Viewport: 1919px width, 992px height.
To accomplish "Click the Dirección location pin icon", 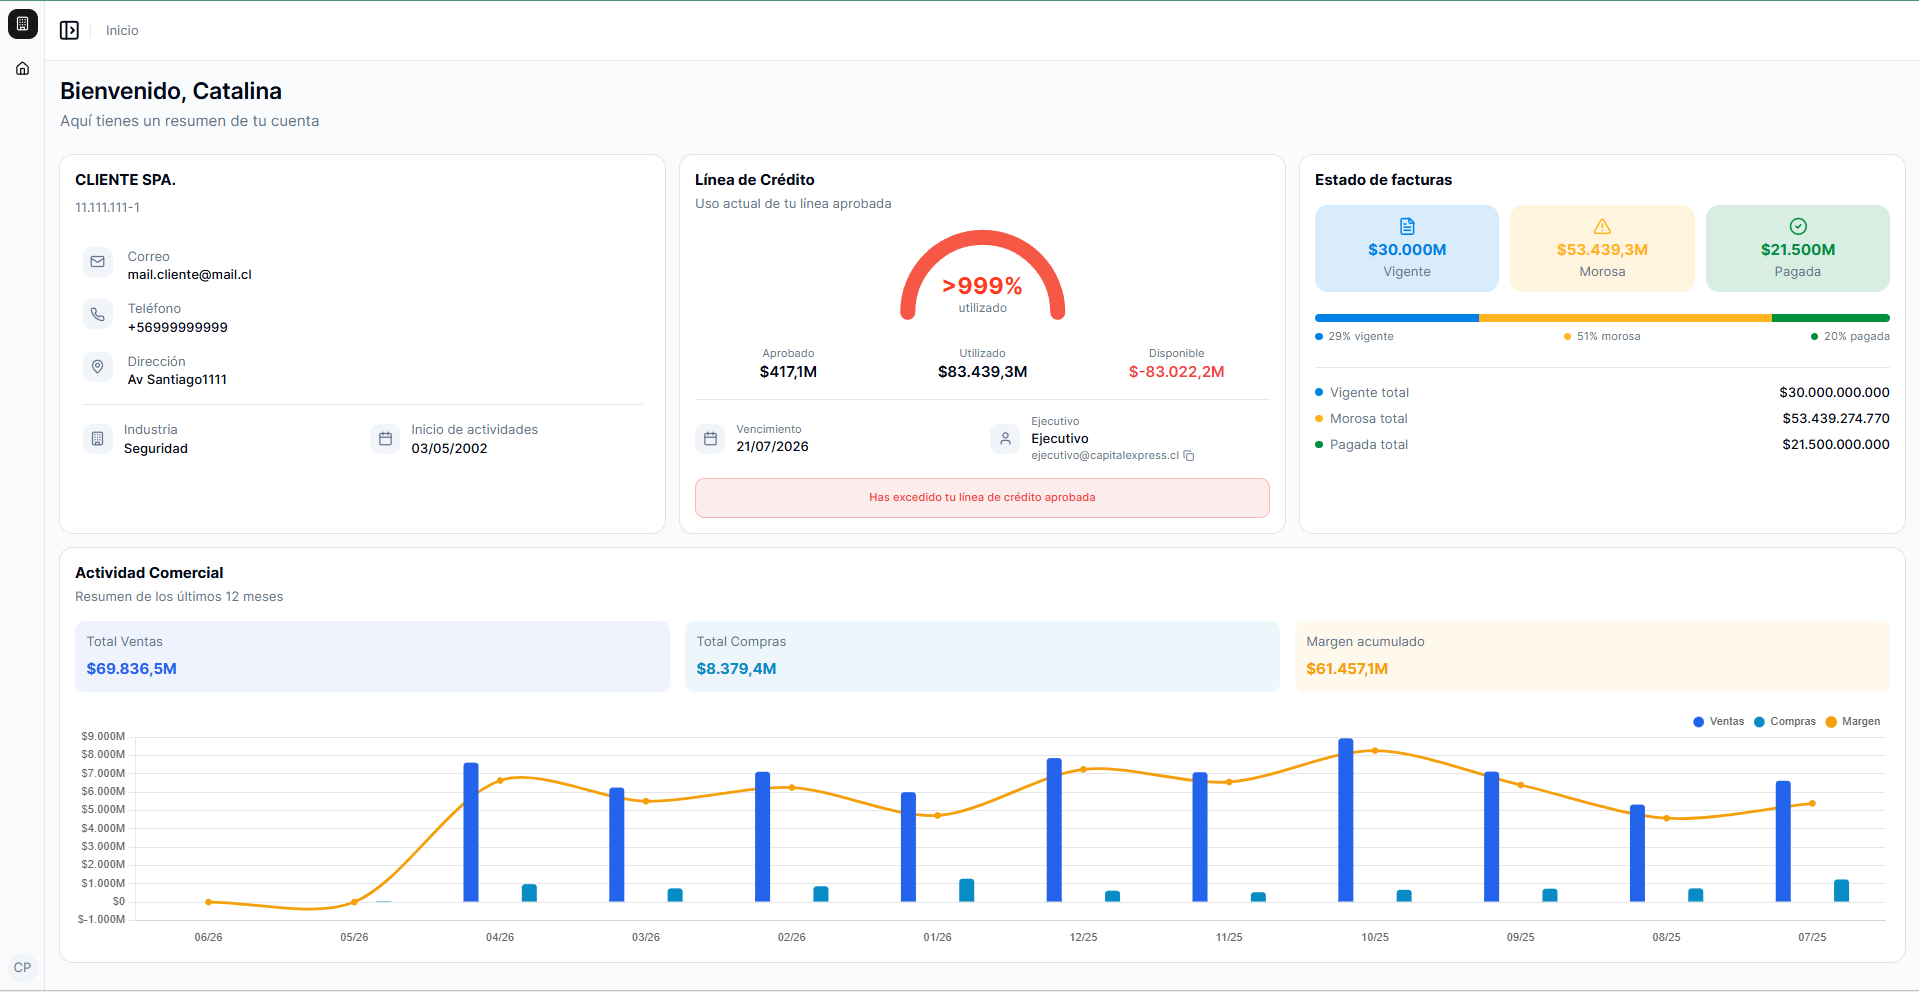I will pos(97,367).
